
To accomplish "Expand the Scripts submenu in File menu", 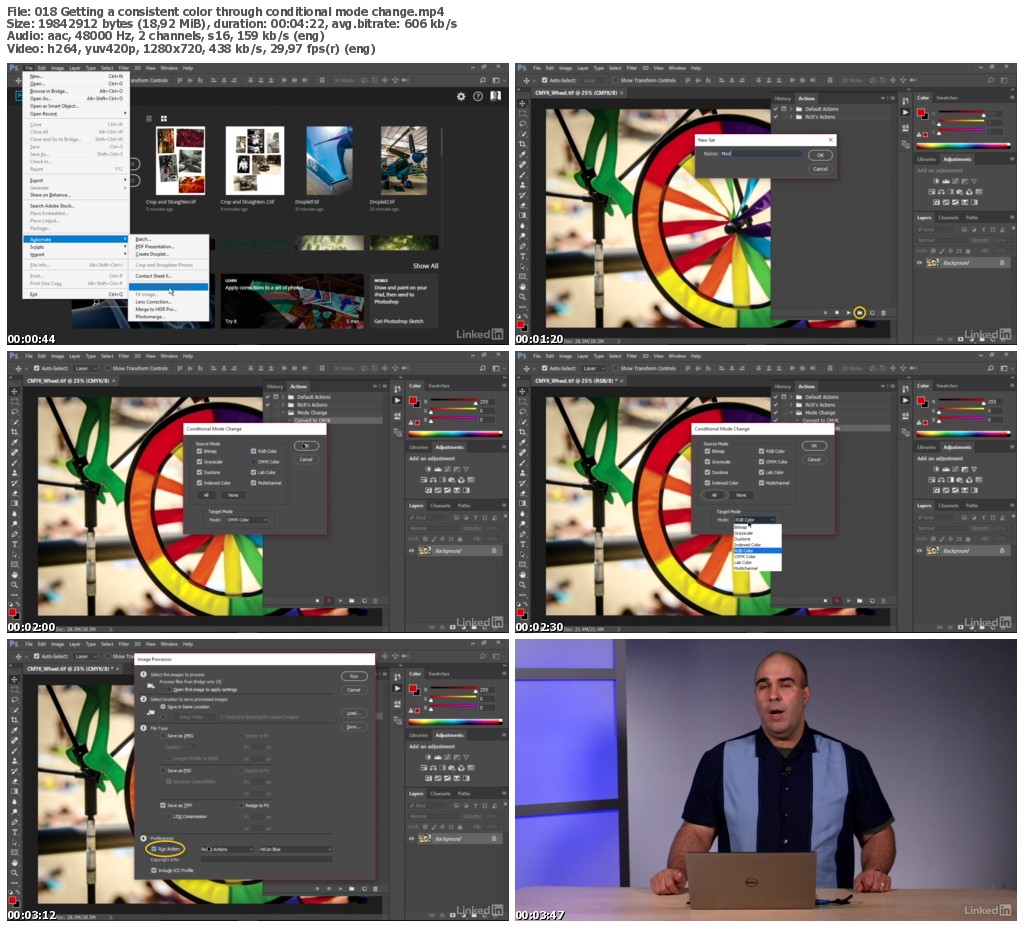I will tap(76, 247).
